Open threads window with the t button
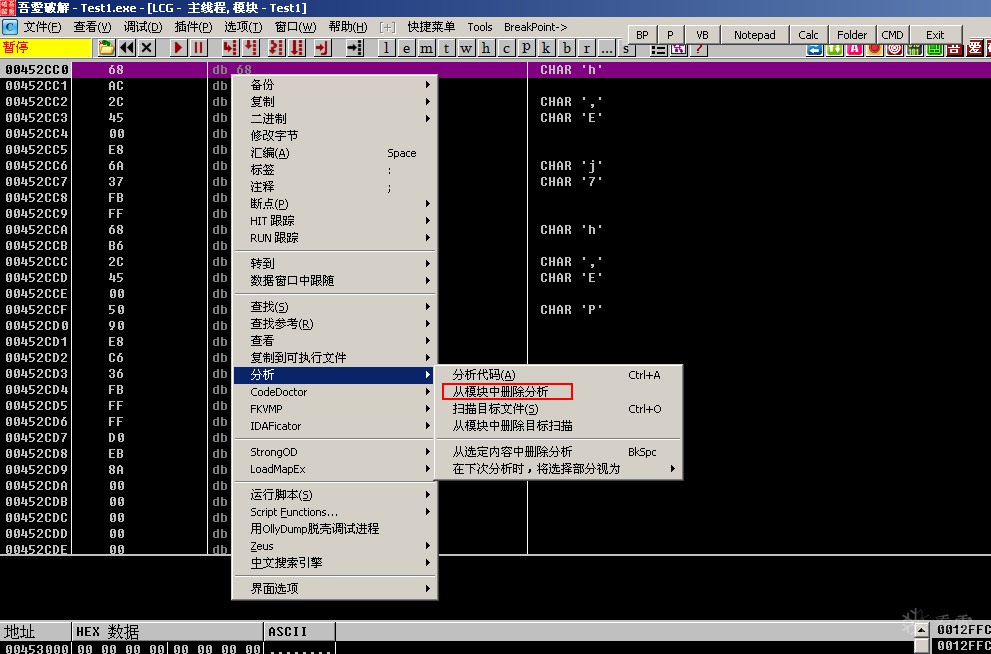Image resolution: width=991 pixels, height=654 pixels. (446, 47)
